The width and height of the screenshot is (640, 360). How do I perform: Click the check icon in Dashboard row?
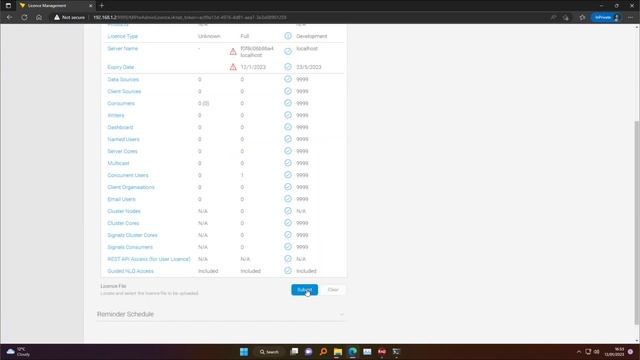pos(288,127)
